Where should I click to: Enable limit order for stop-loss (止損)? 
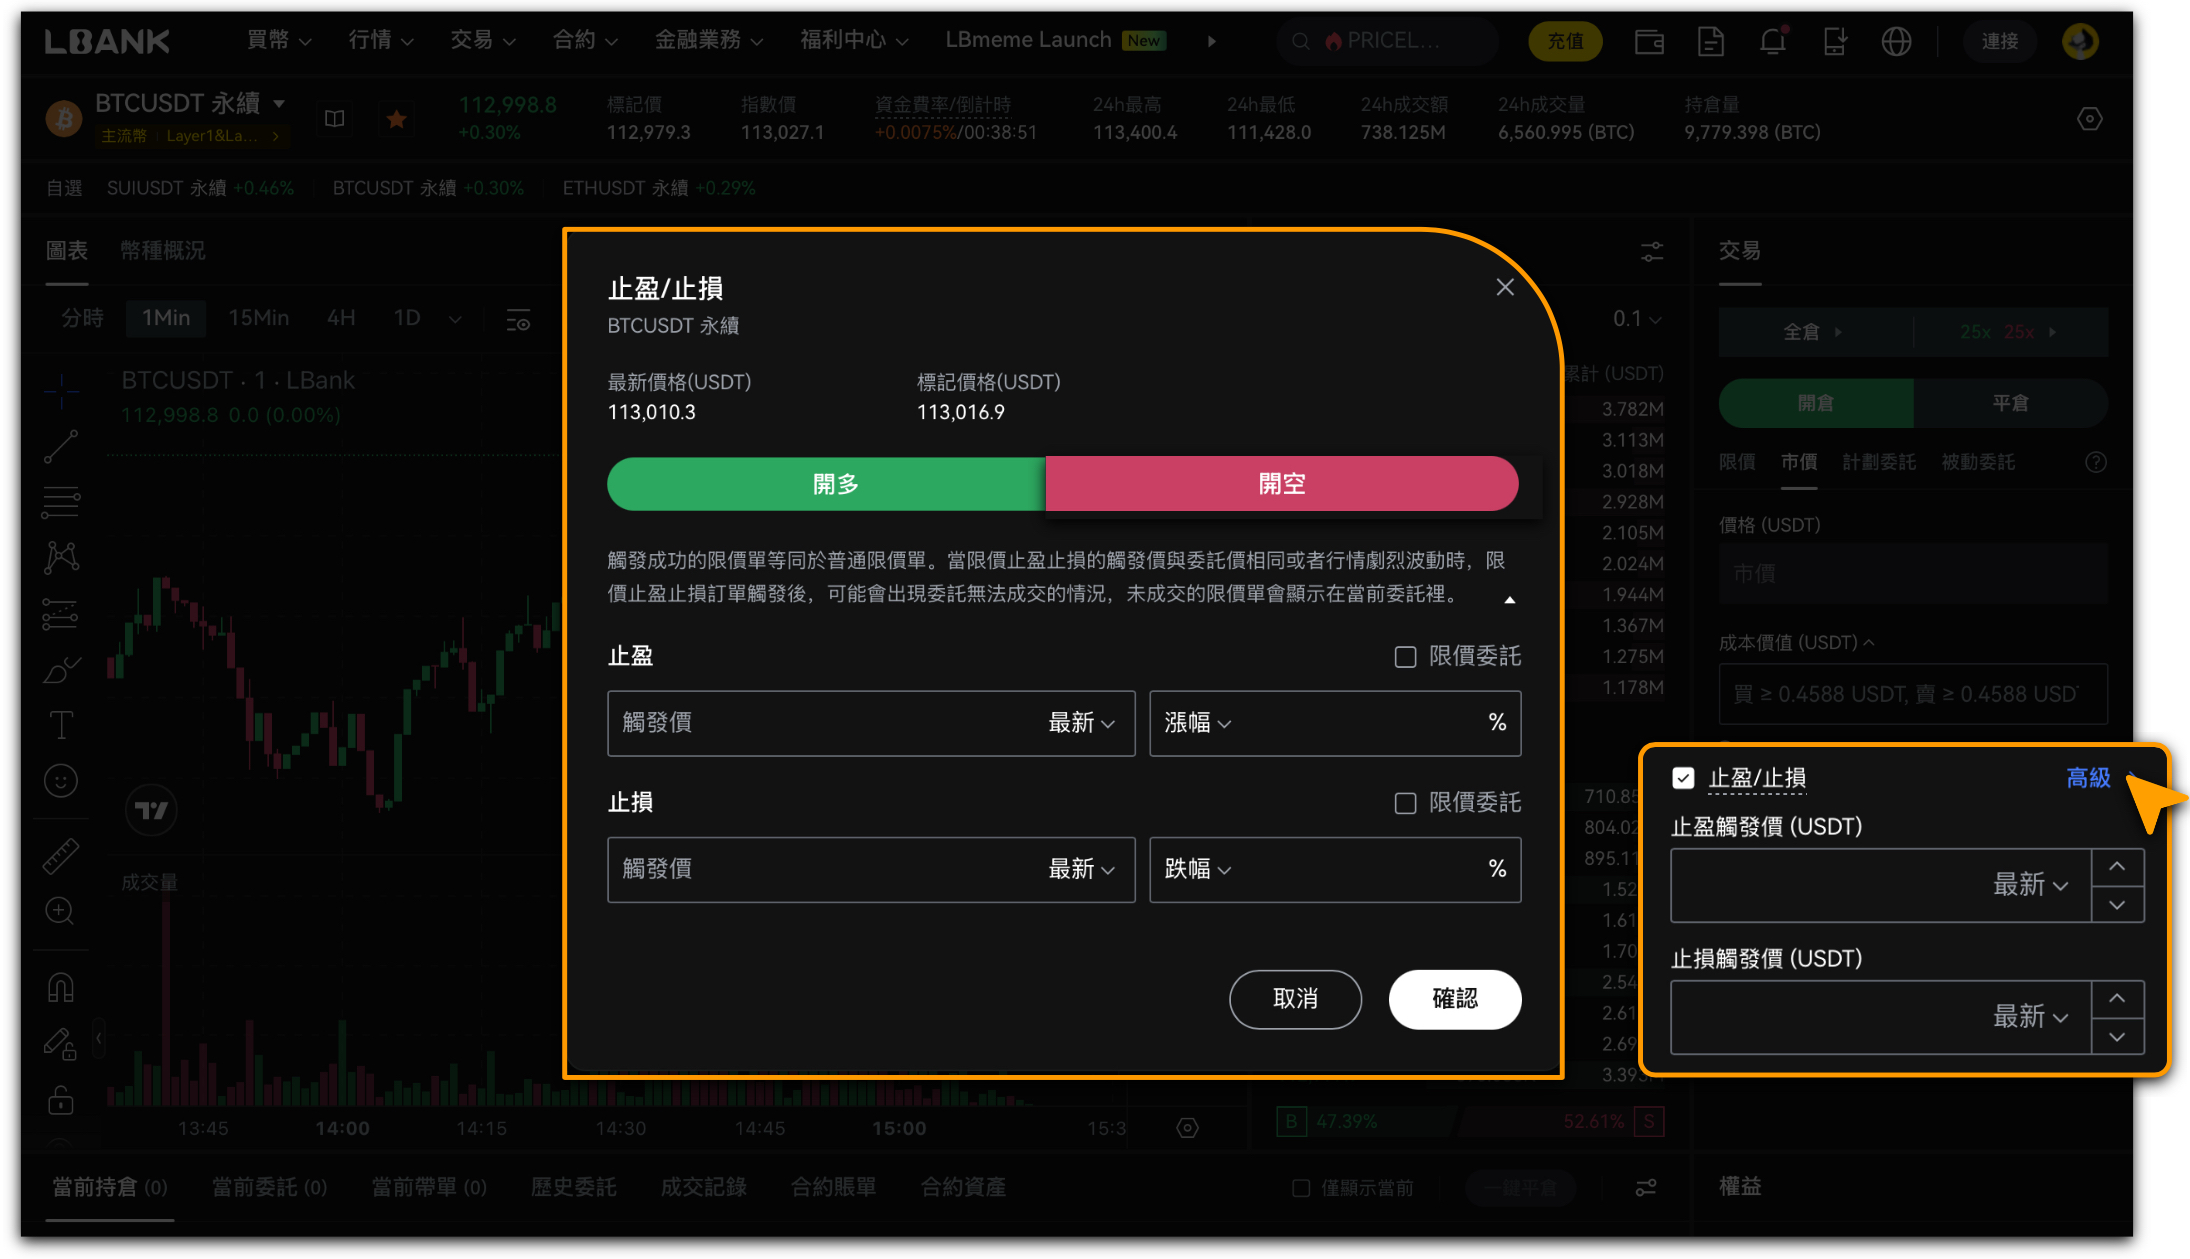coord(1405,803)
